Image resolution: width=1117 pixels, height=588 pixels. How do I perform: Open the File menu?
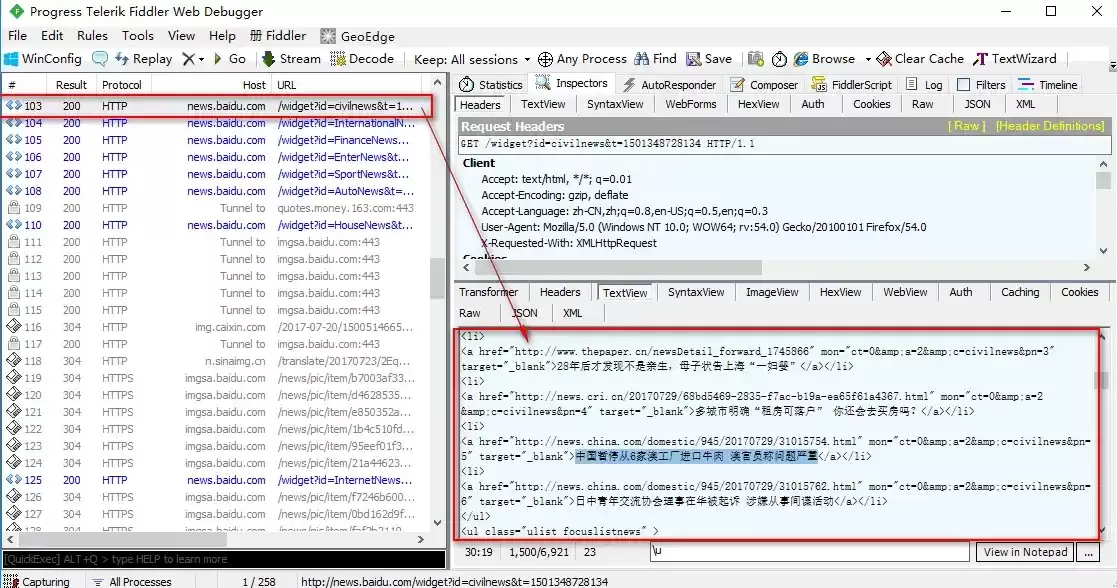(x=17, y=36)
